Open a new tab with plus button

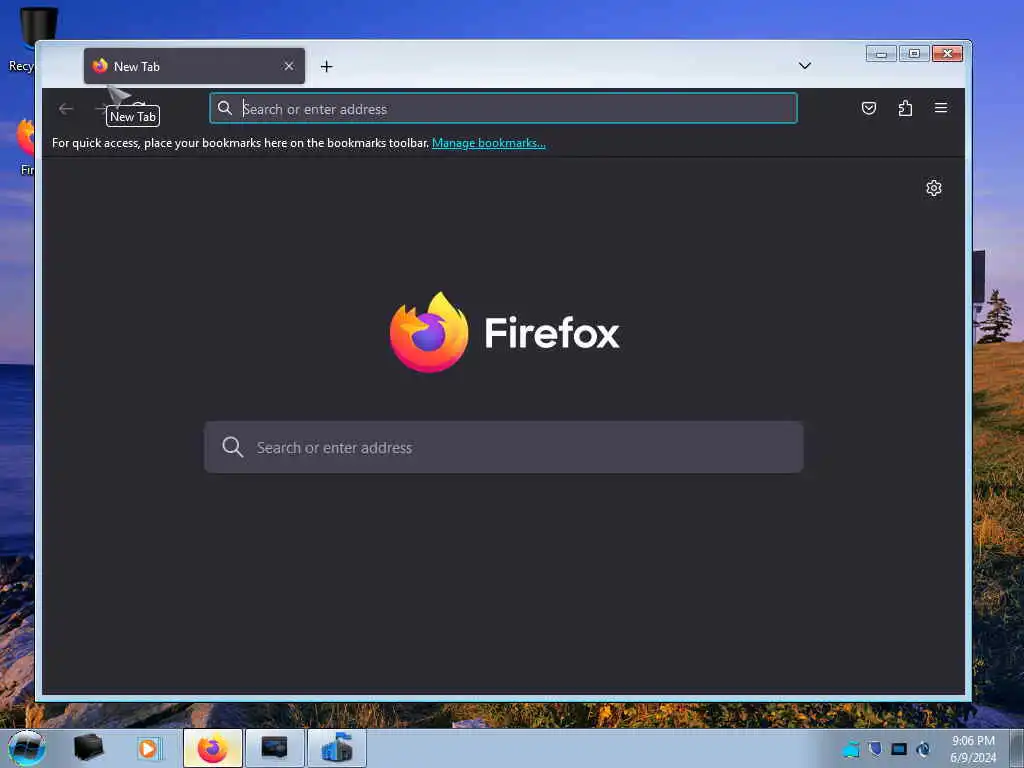327,67
